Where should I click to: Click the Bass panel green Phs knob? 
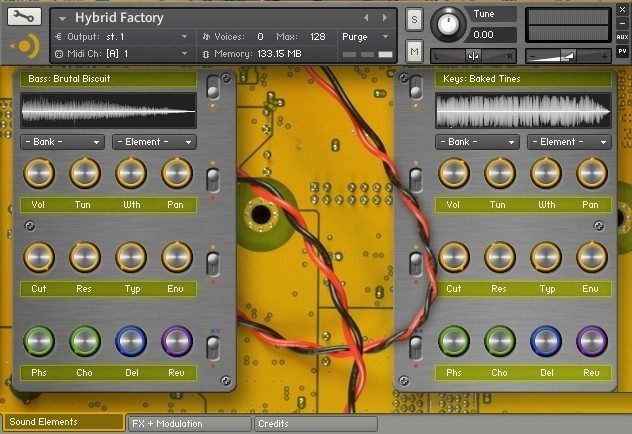[39, 341]
